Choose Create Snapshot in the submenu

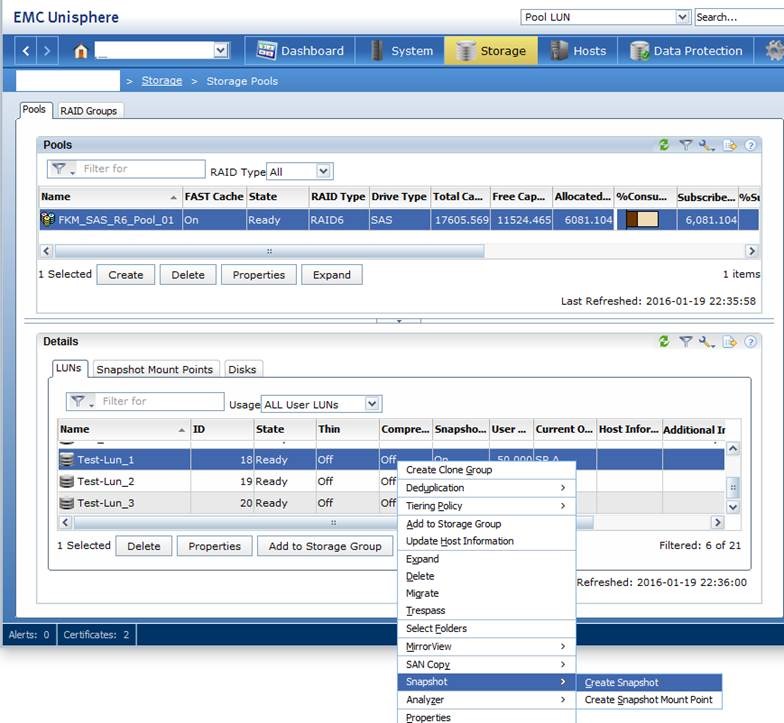tap(648, 682)
